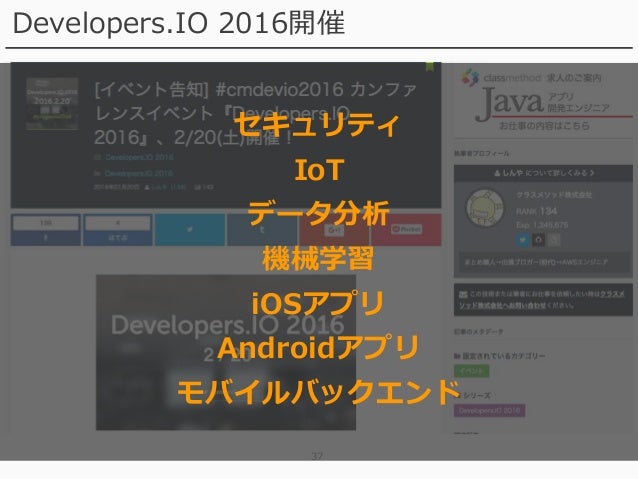Click the green イベント category tag
This screenshot has width=638, height=479.
[472, 371]
